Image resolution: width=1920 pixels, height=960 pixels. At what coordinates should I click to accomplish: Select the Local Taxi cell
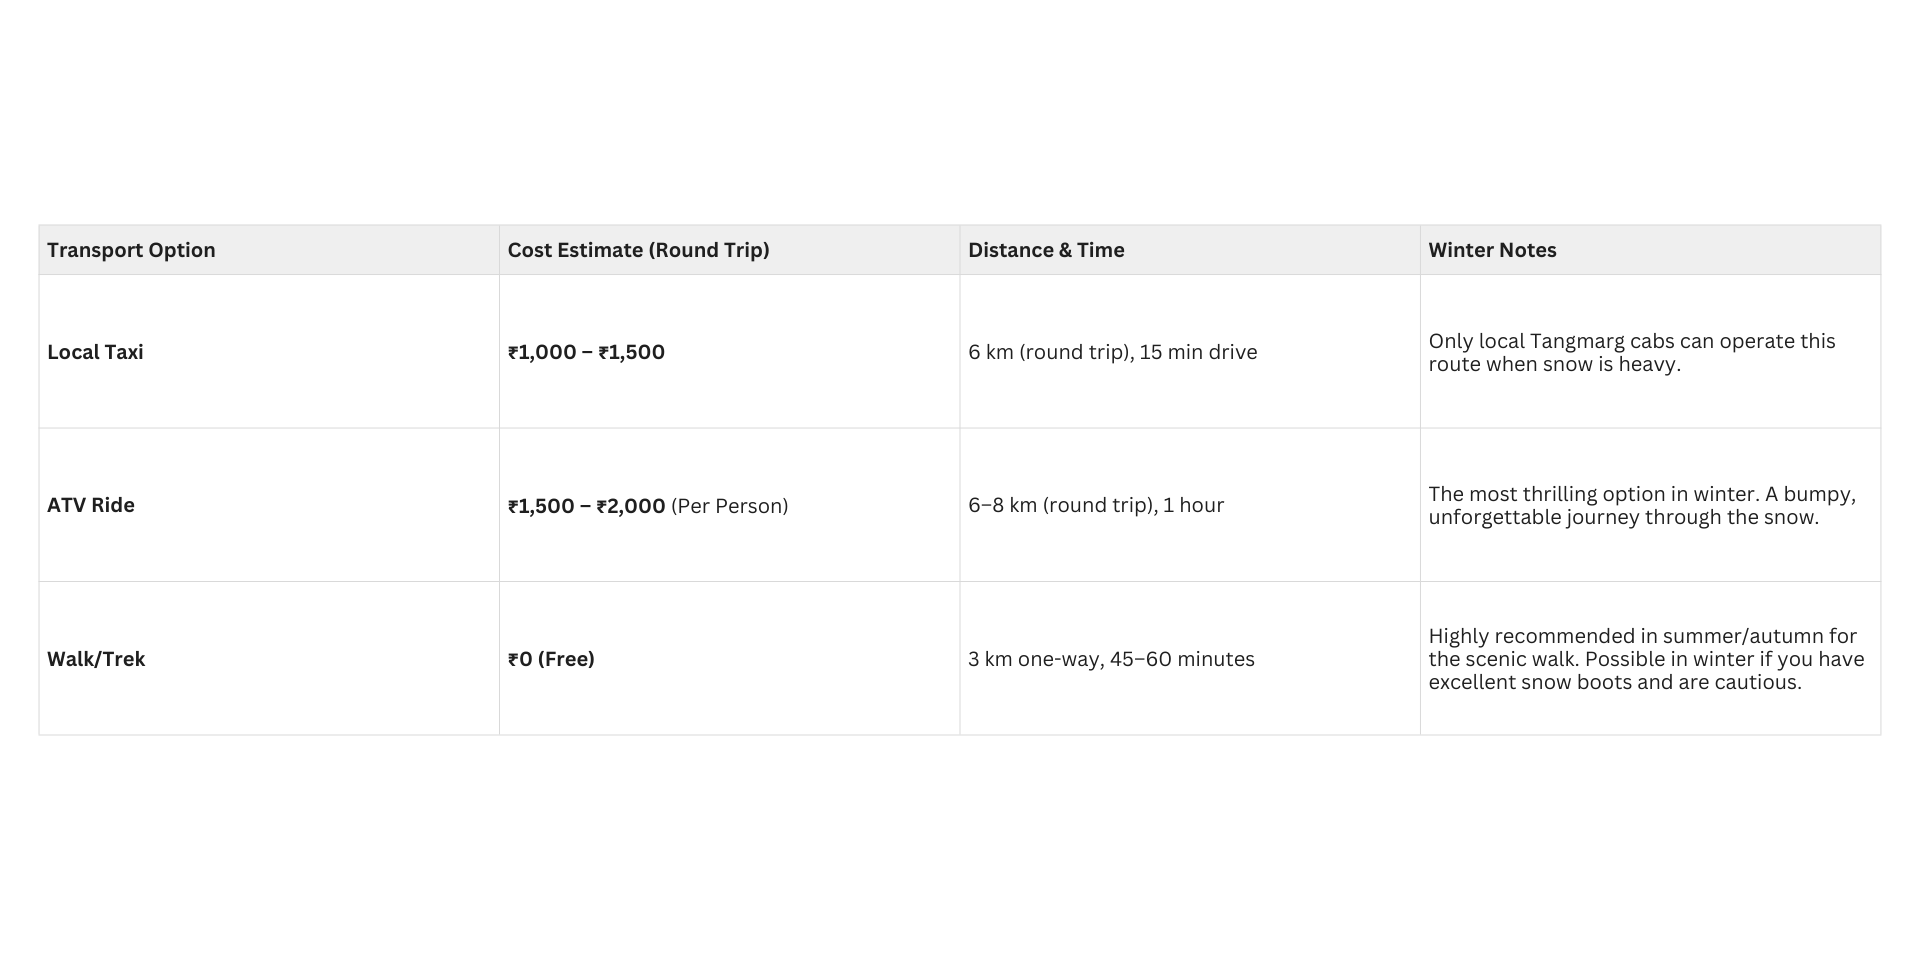tap(95, 352)
